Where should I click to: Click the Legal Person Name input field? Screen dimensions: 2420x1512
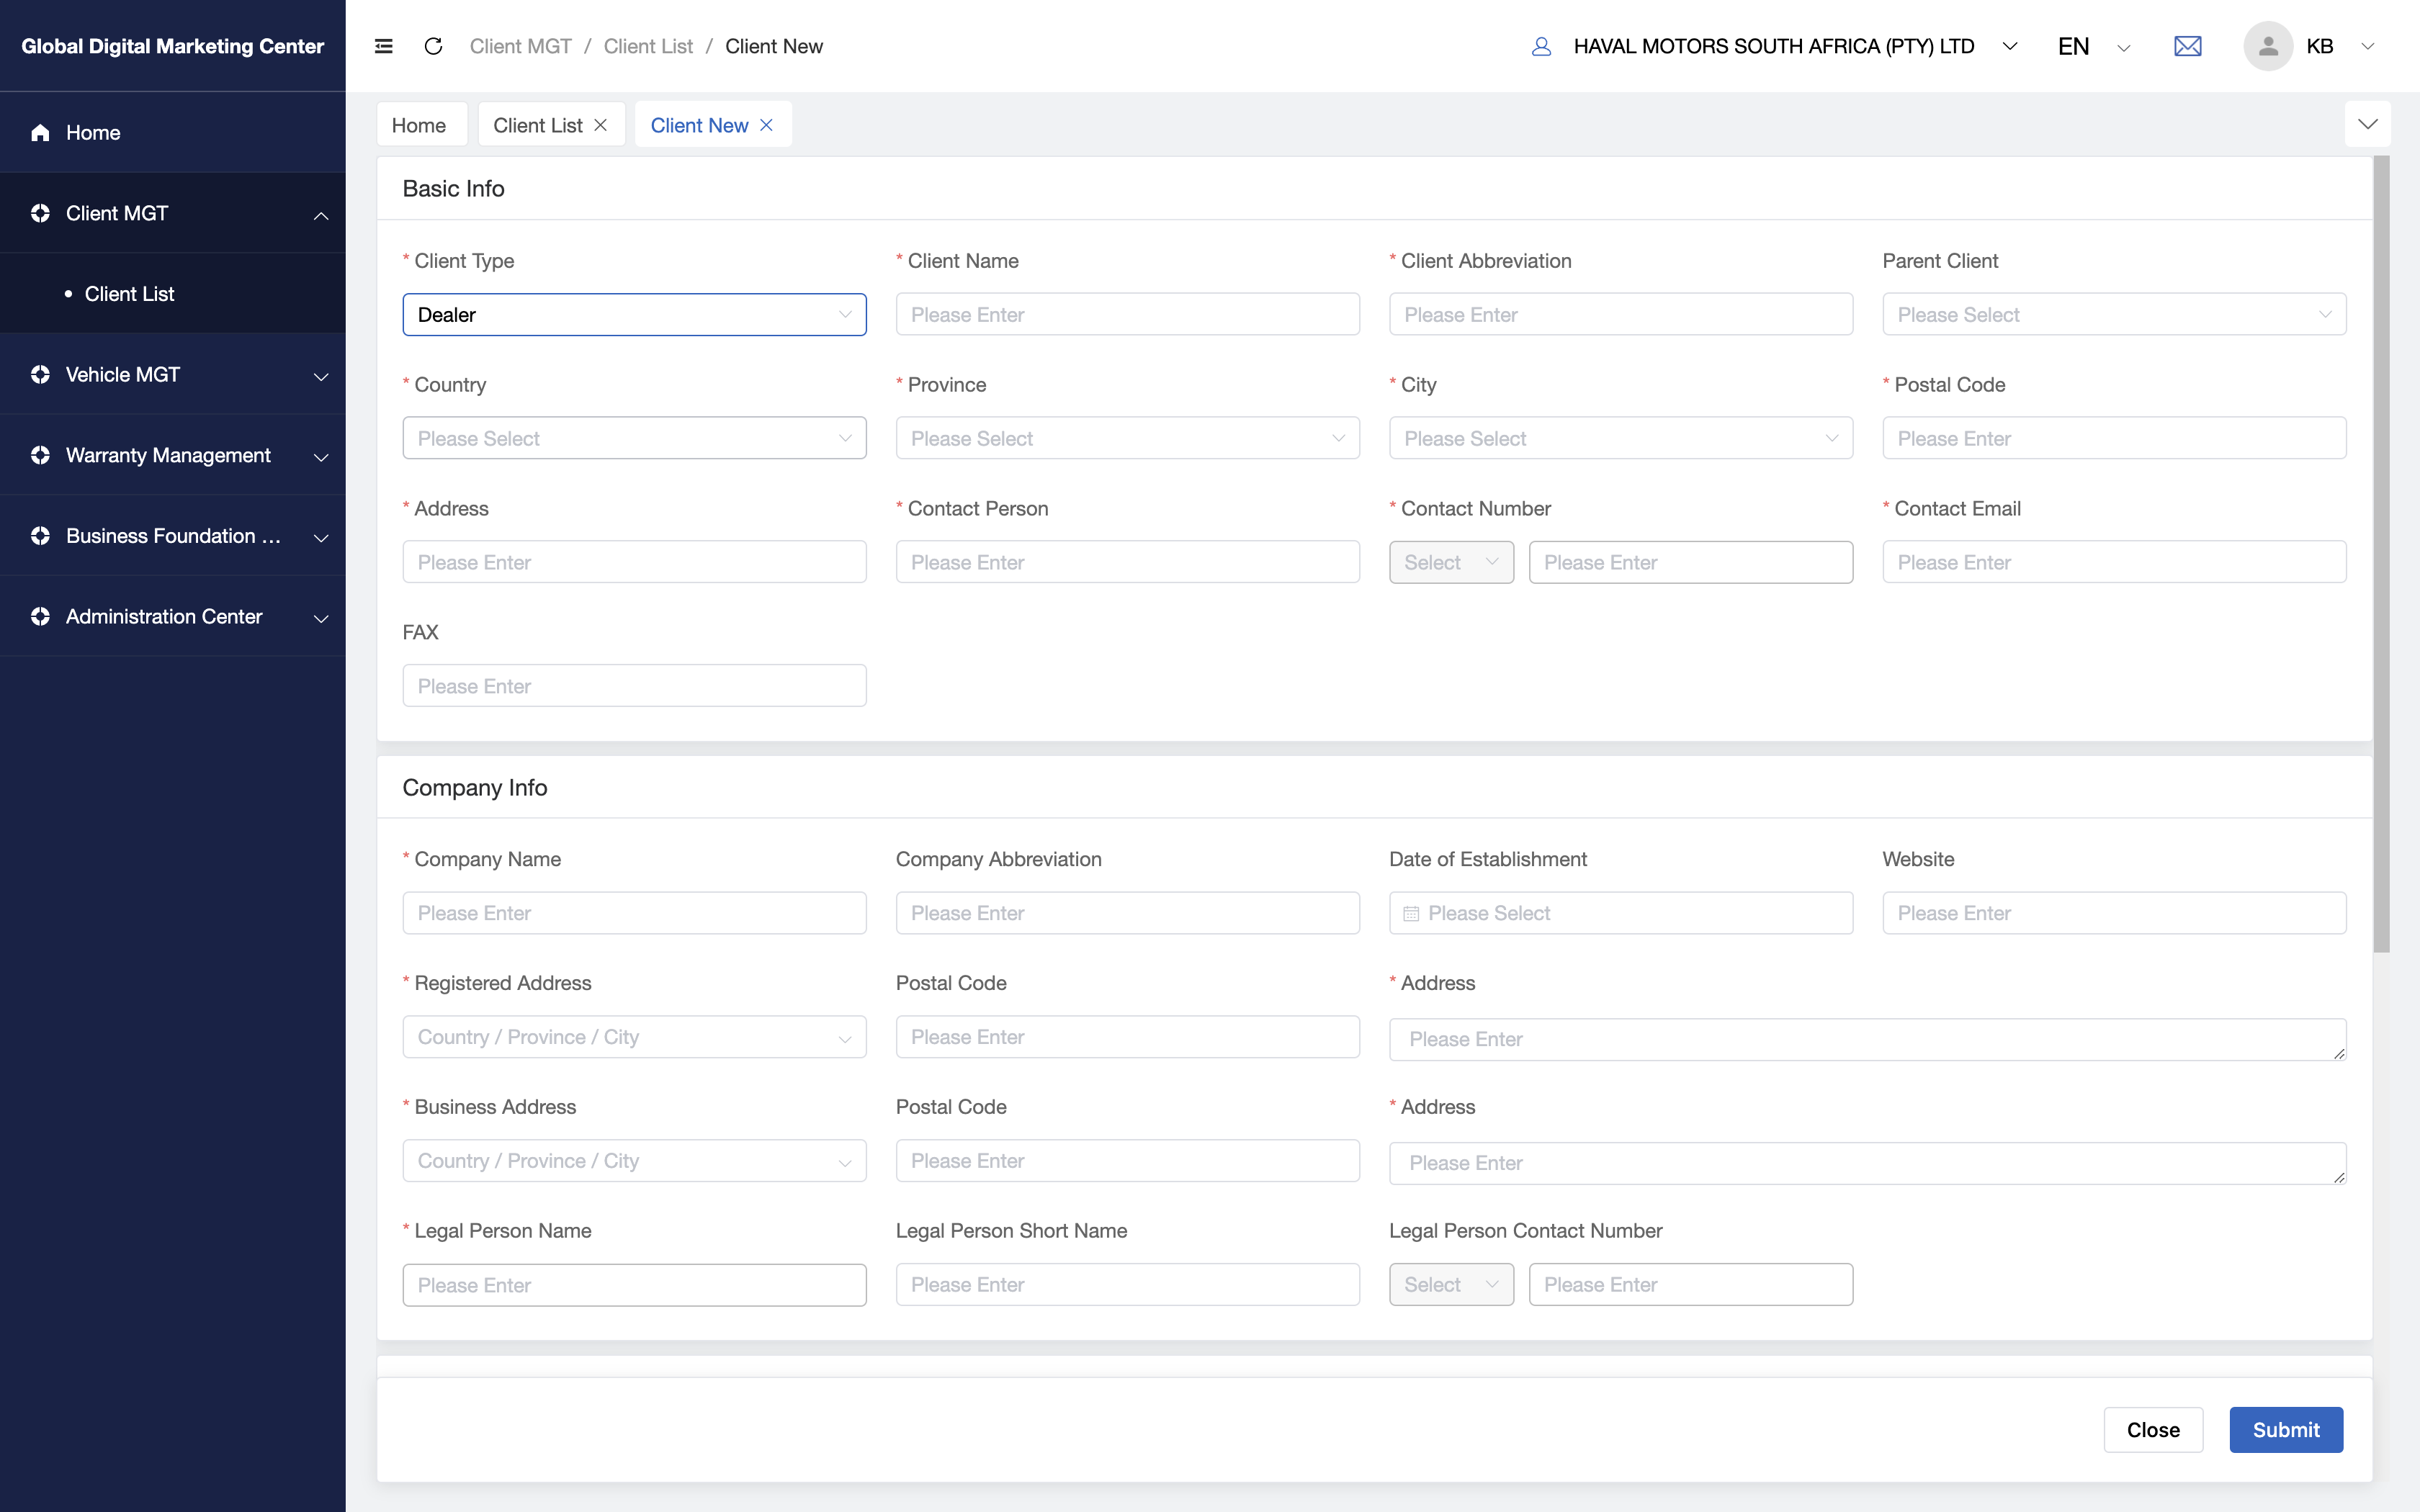click(x=634, y=1285)
